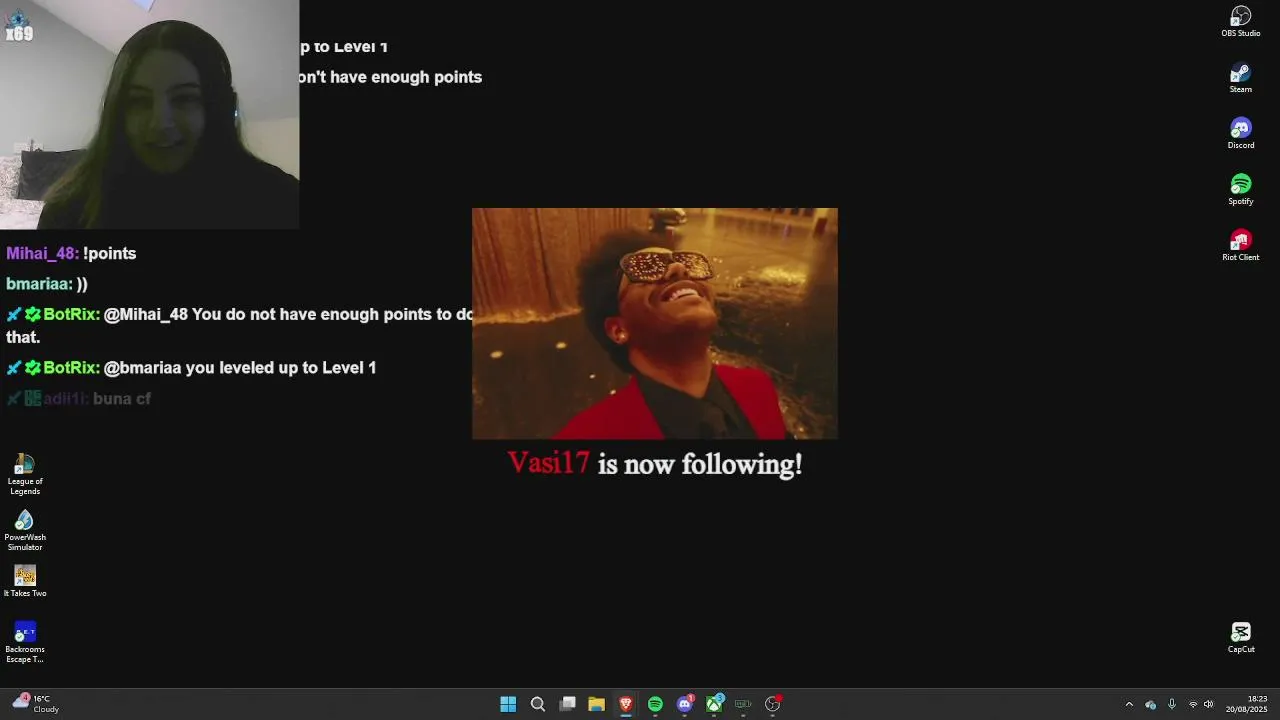The height and width of the screenshot is (720, 1280).
Task: Select the League of Legends desktop icon
Action: (25, 474)
